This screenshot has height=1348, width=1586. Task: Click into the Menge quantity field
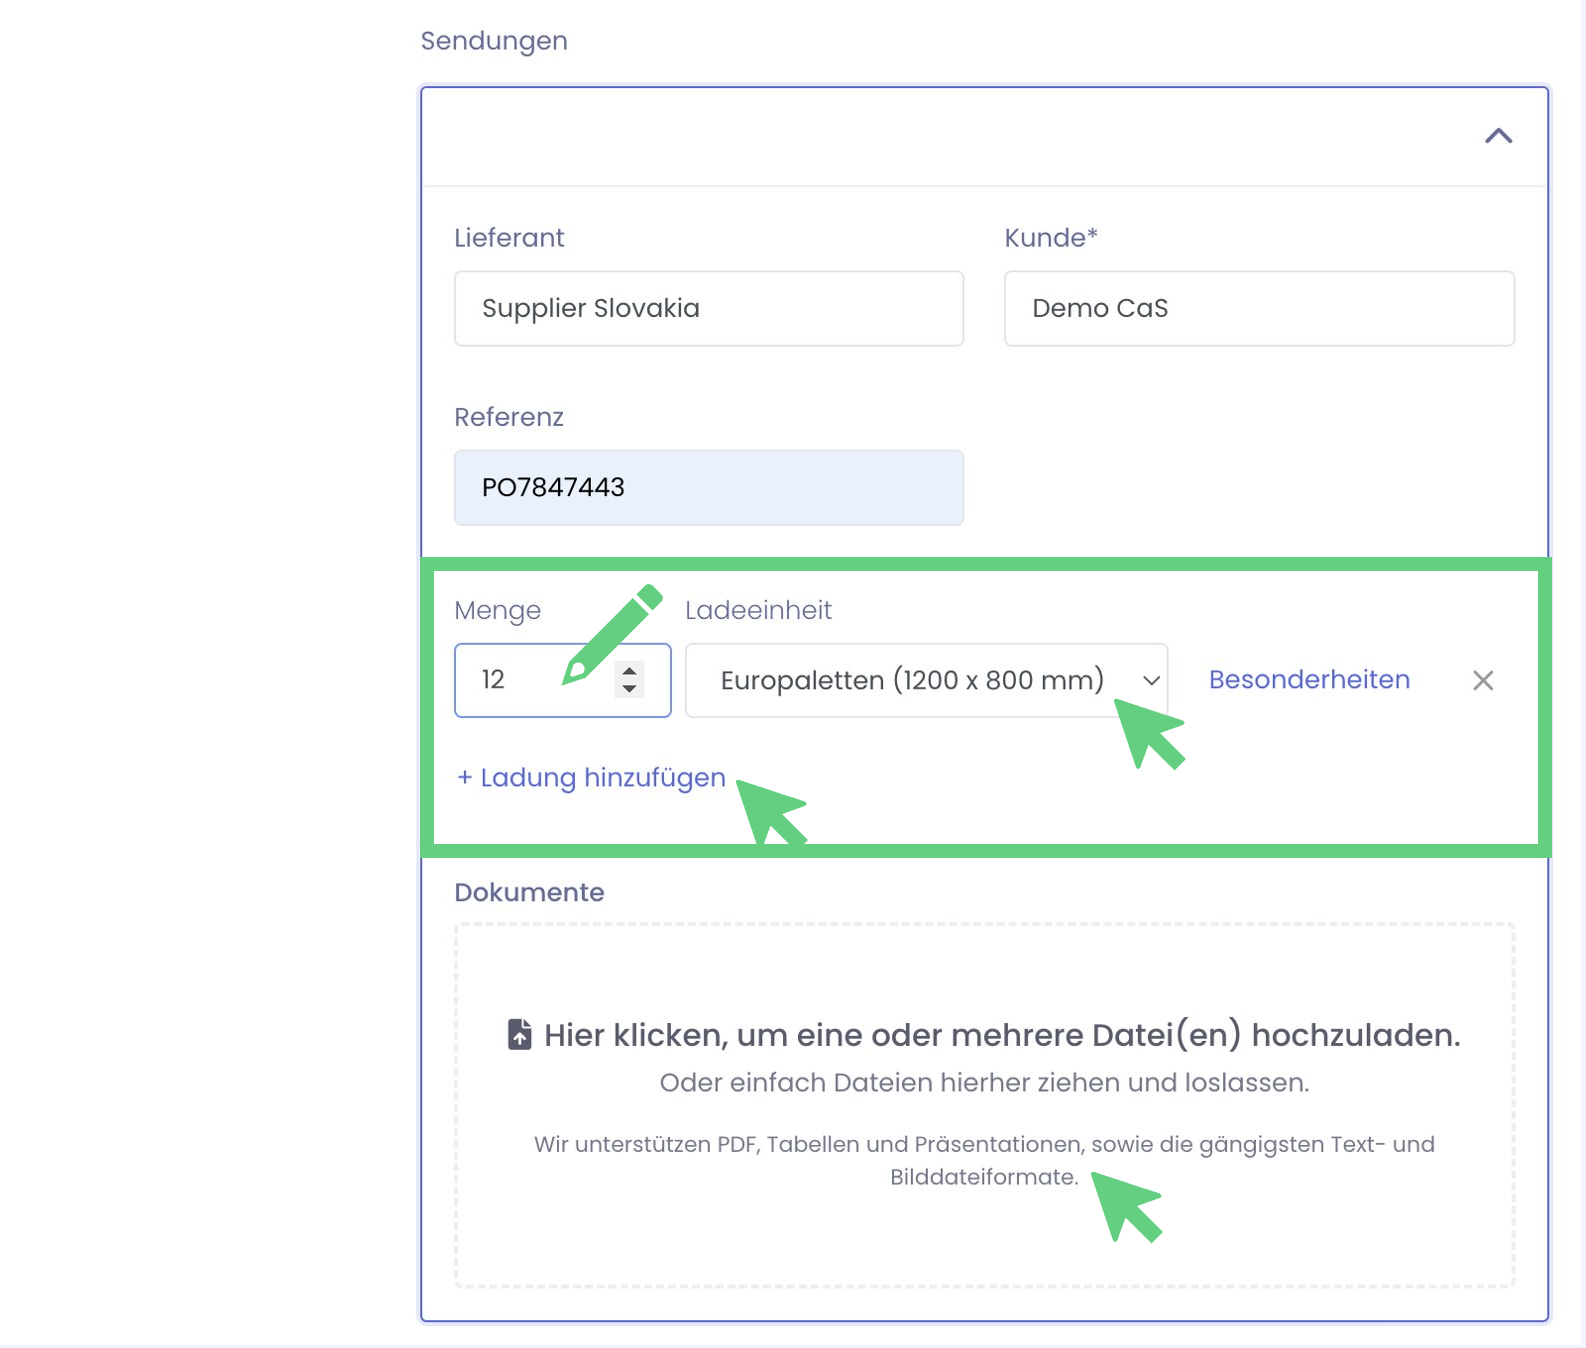tap(530, 680)
